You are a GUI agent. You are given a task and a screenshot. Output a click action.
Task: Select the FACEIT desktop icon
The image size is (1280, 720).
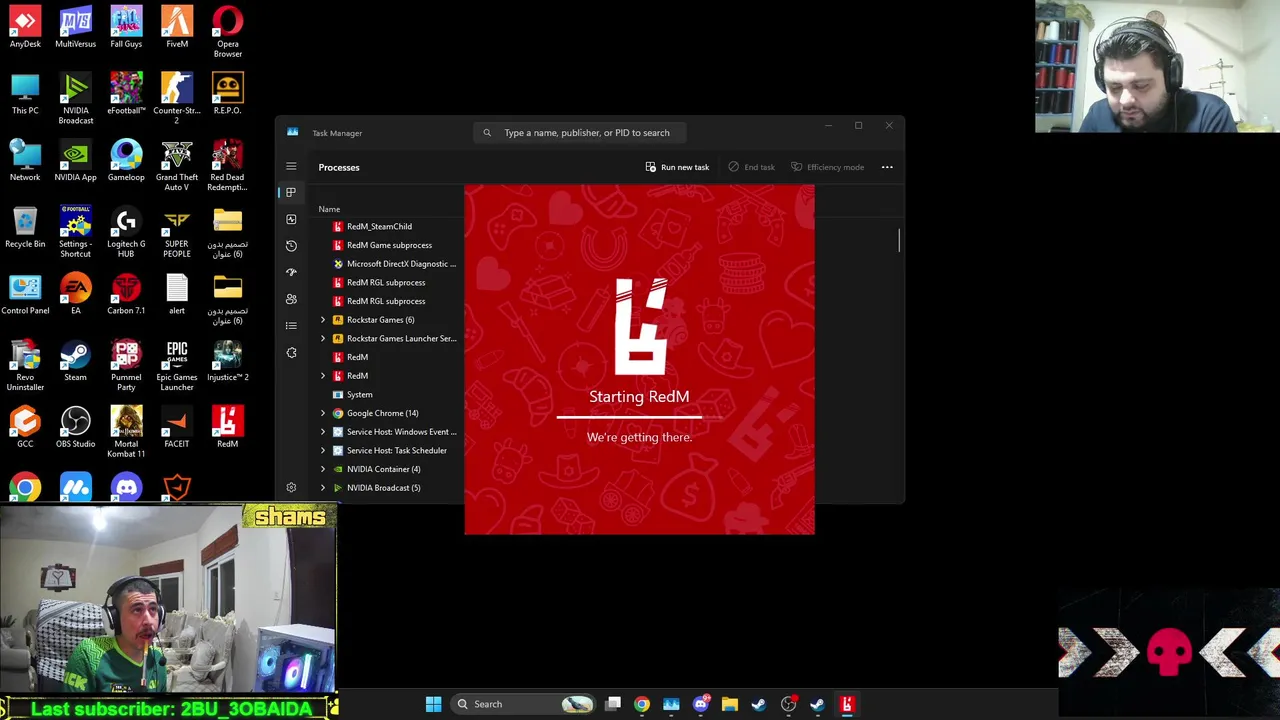tap(177, 428)
